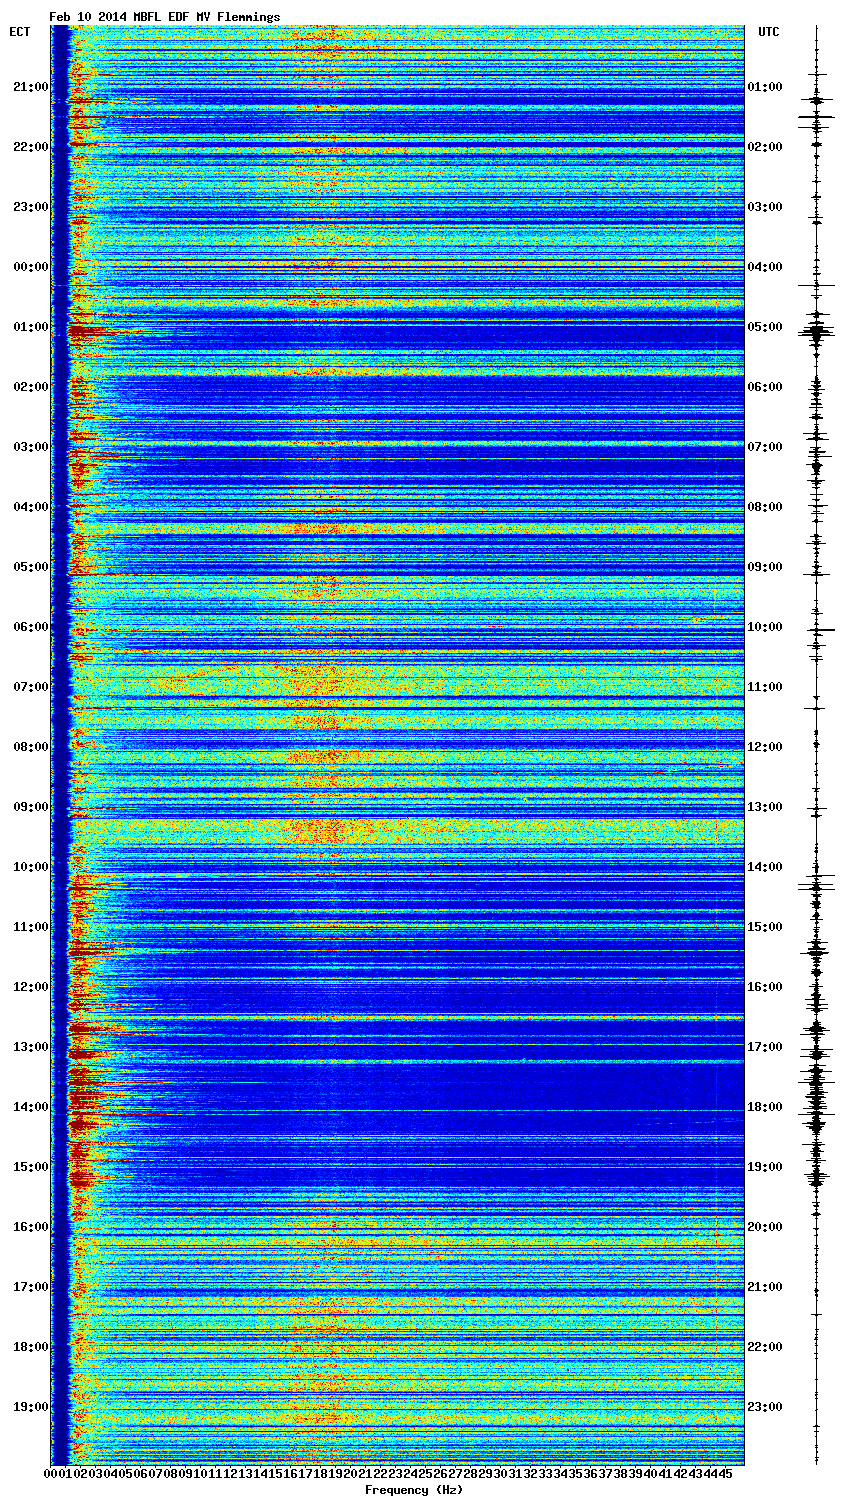
Task: Click the large seismogram burst near 05:00 UTC
Action: click(817, 331)
